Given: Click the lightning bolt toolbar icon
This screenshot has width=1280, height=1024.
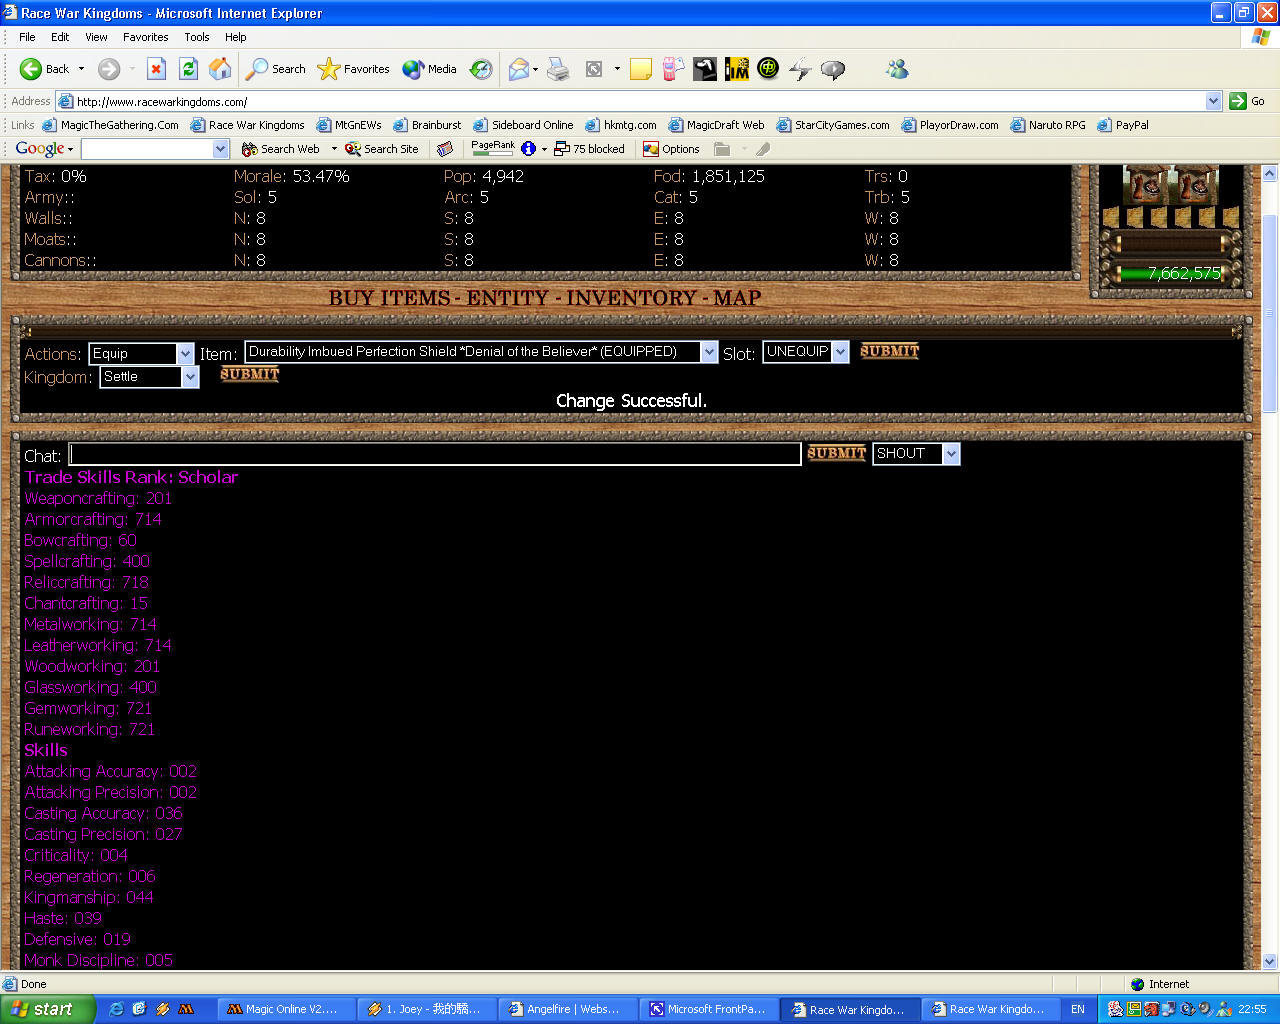Looking at the screenshot, I should tap(800, 69).
